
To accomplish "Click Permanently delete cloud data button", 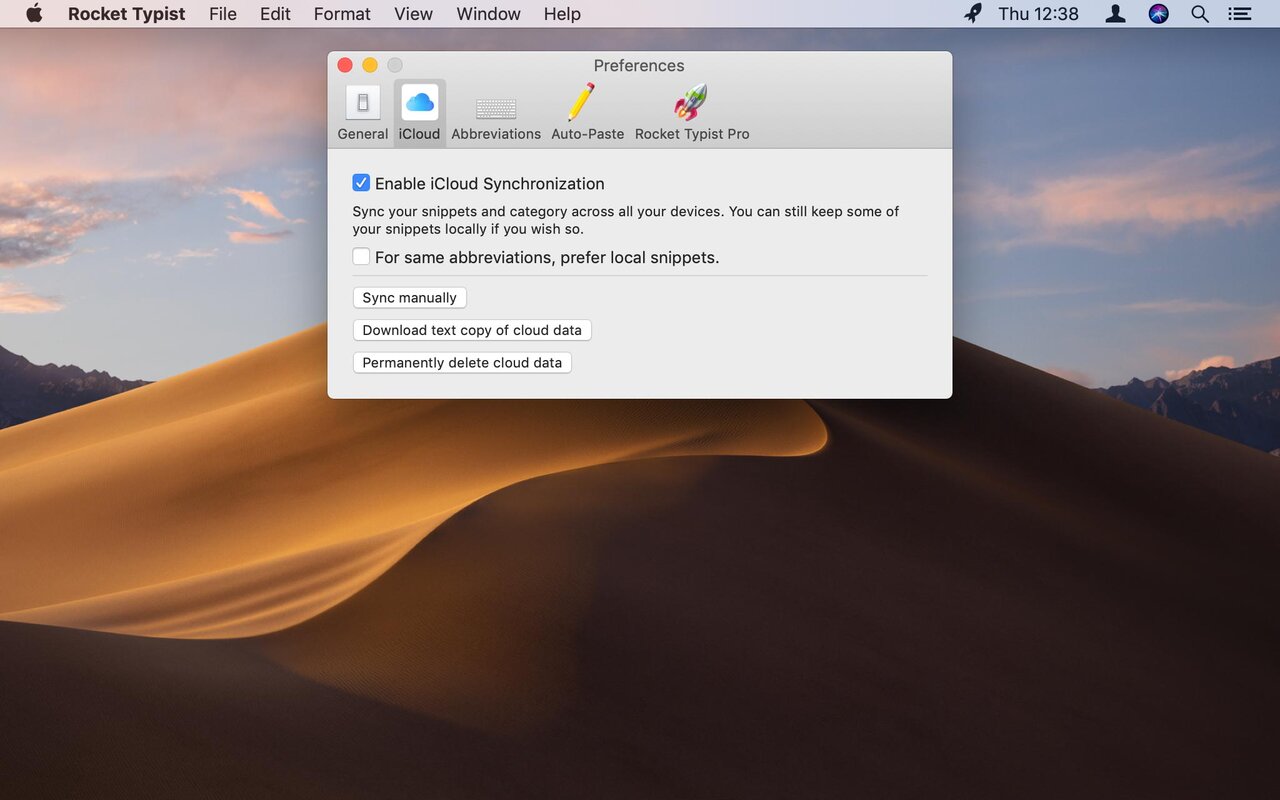I will click(x=462, y=363).
